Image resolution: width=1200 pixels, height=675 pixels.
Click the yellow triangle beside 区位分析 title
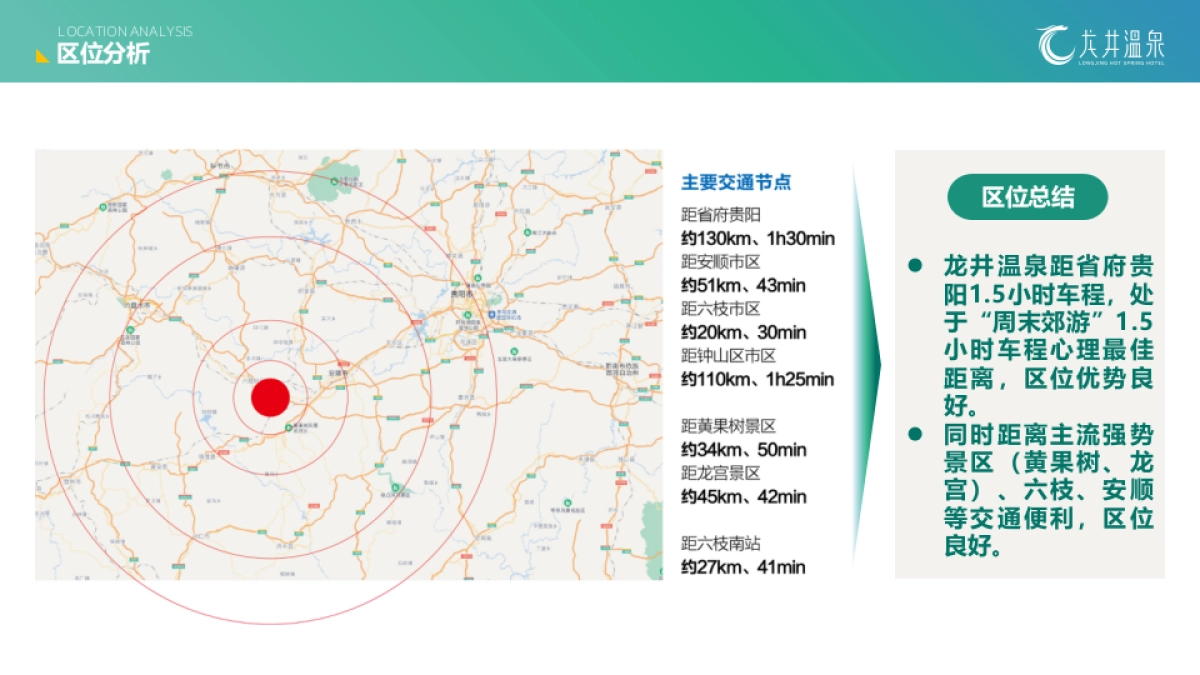(42, 55)
